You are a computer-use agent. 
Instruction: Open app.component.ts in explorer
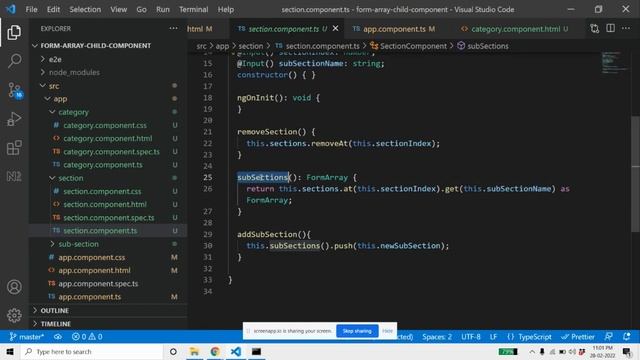point(90,297)
